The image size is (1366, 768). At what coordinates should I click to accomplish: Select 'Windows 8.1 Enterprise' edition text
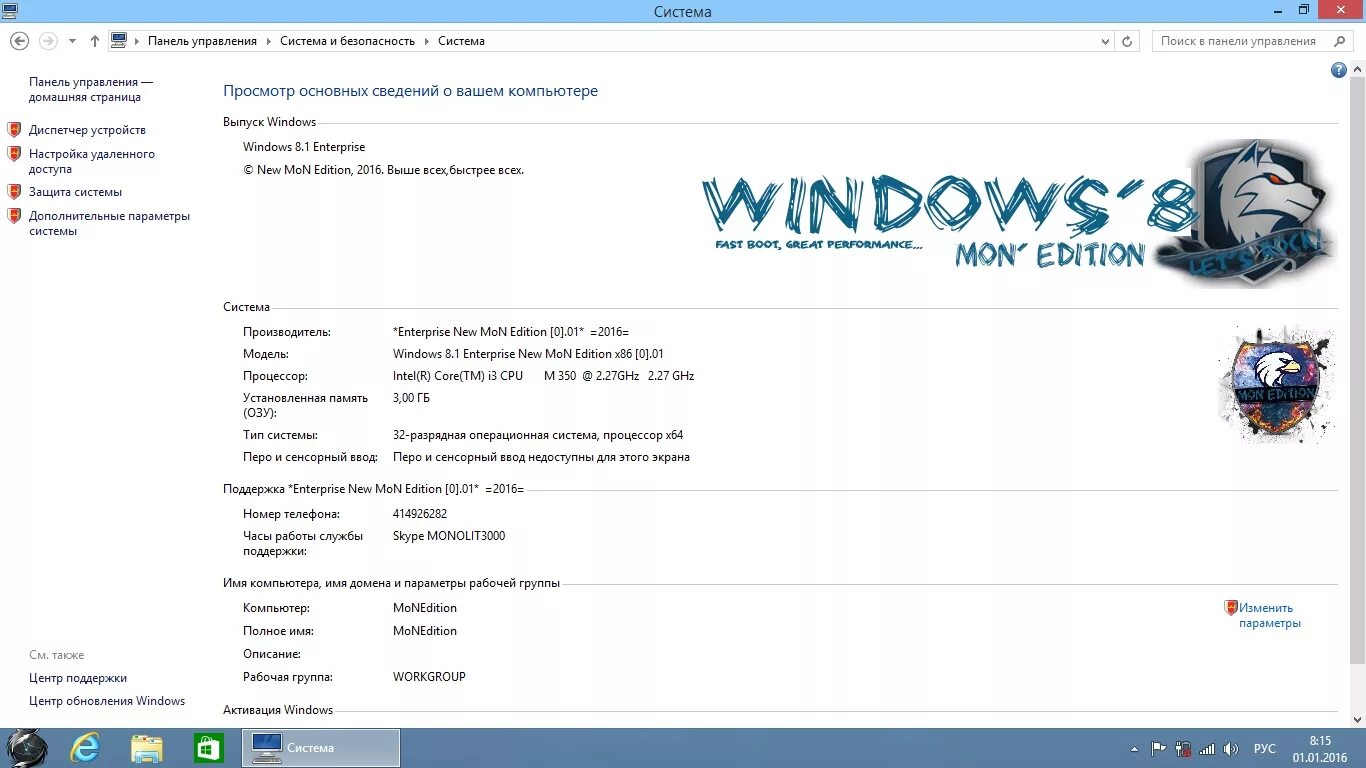[304, 147]
